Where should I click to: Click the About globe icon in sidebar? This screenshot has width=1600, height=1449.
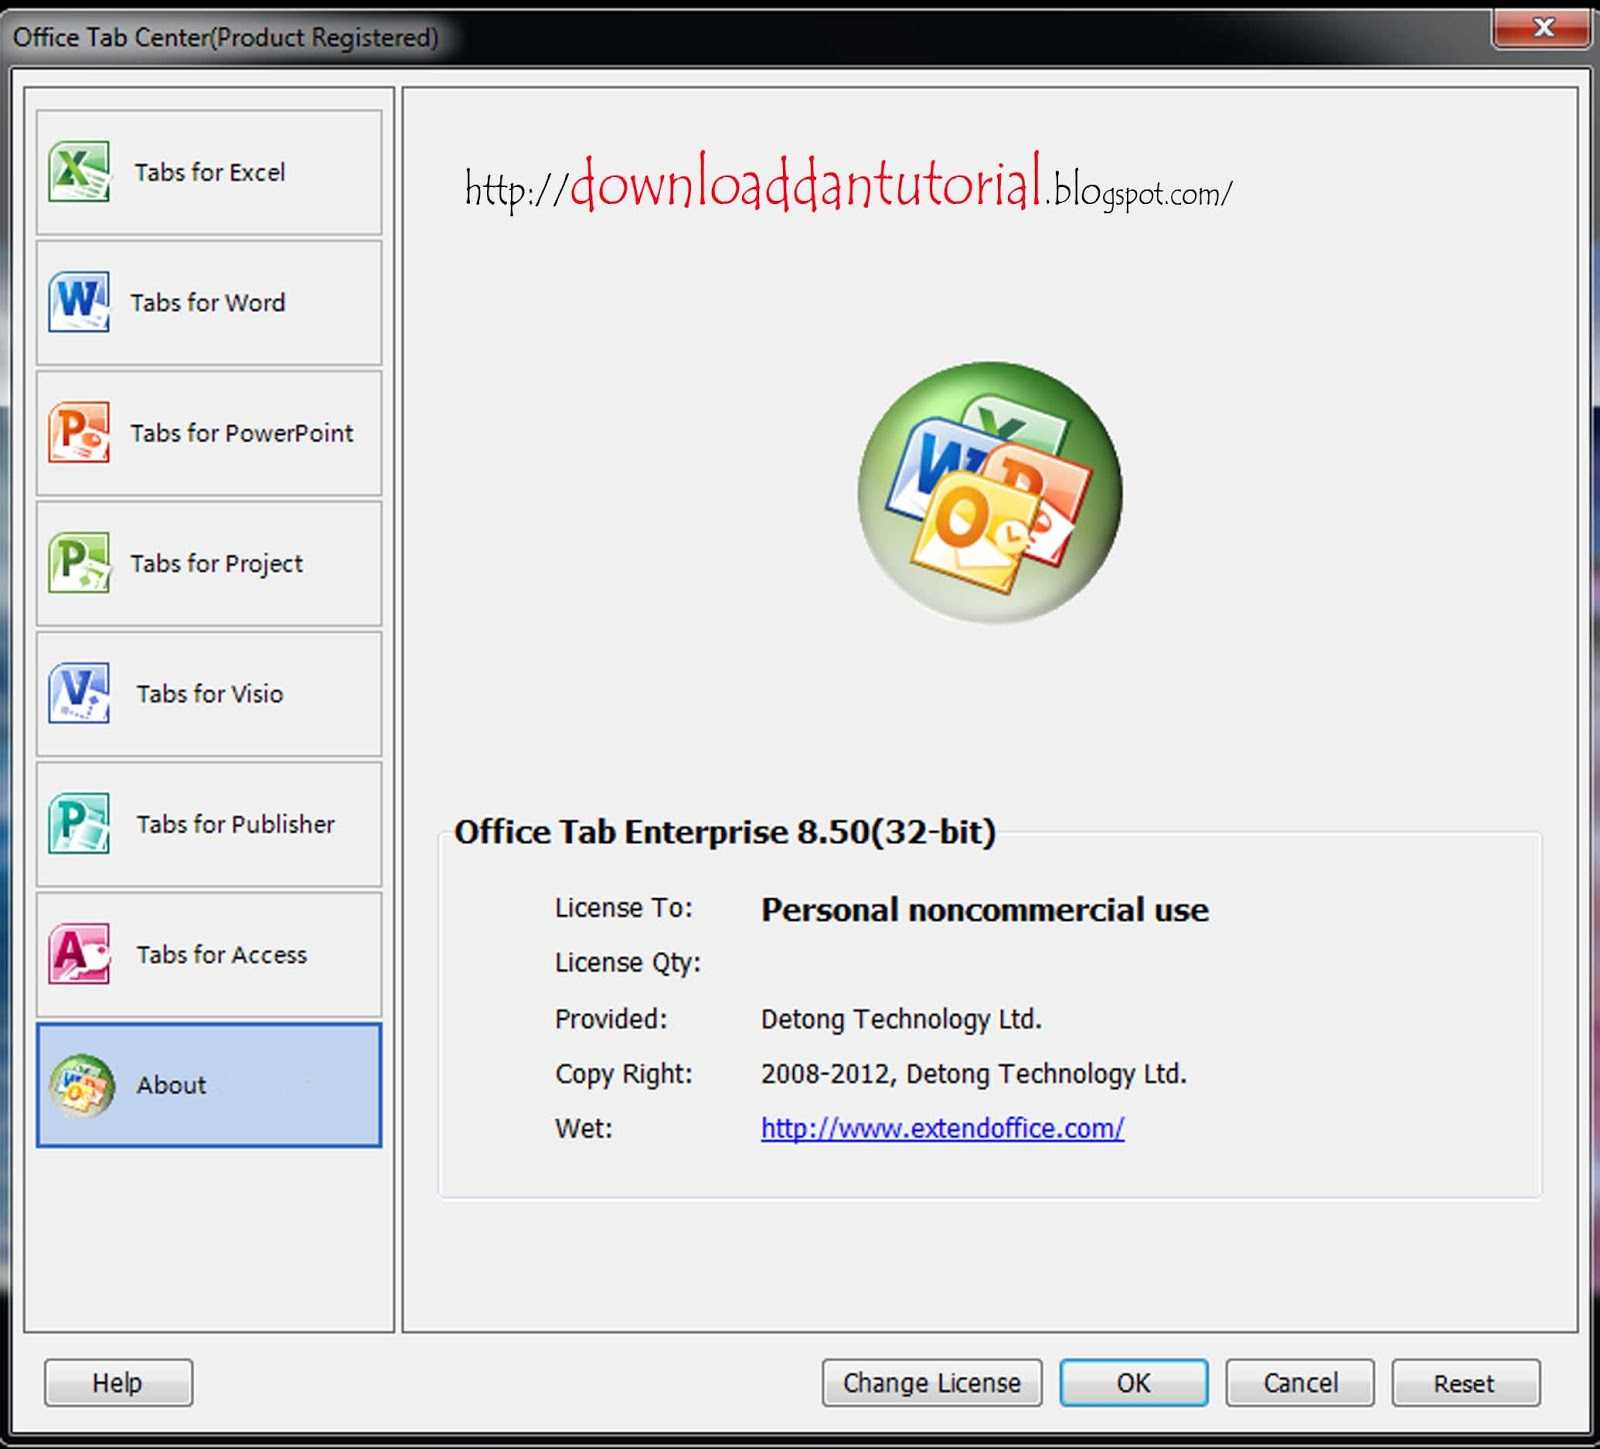coord(82,1085)
